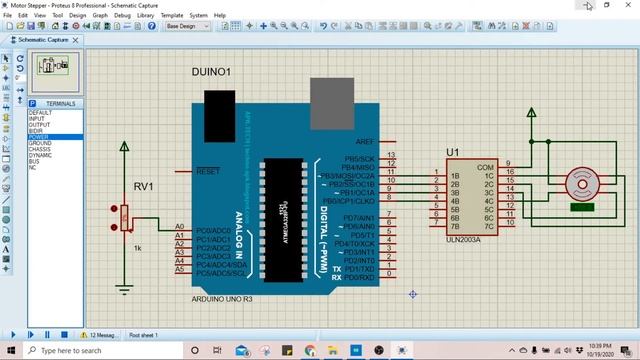Click the Redo arrow toolbar icon
Viewport: 640px width, 360px height.
pyautogui.click(x=334, y=26)
